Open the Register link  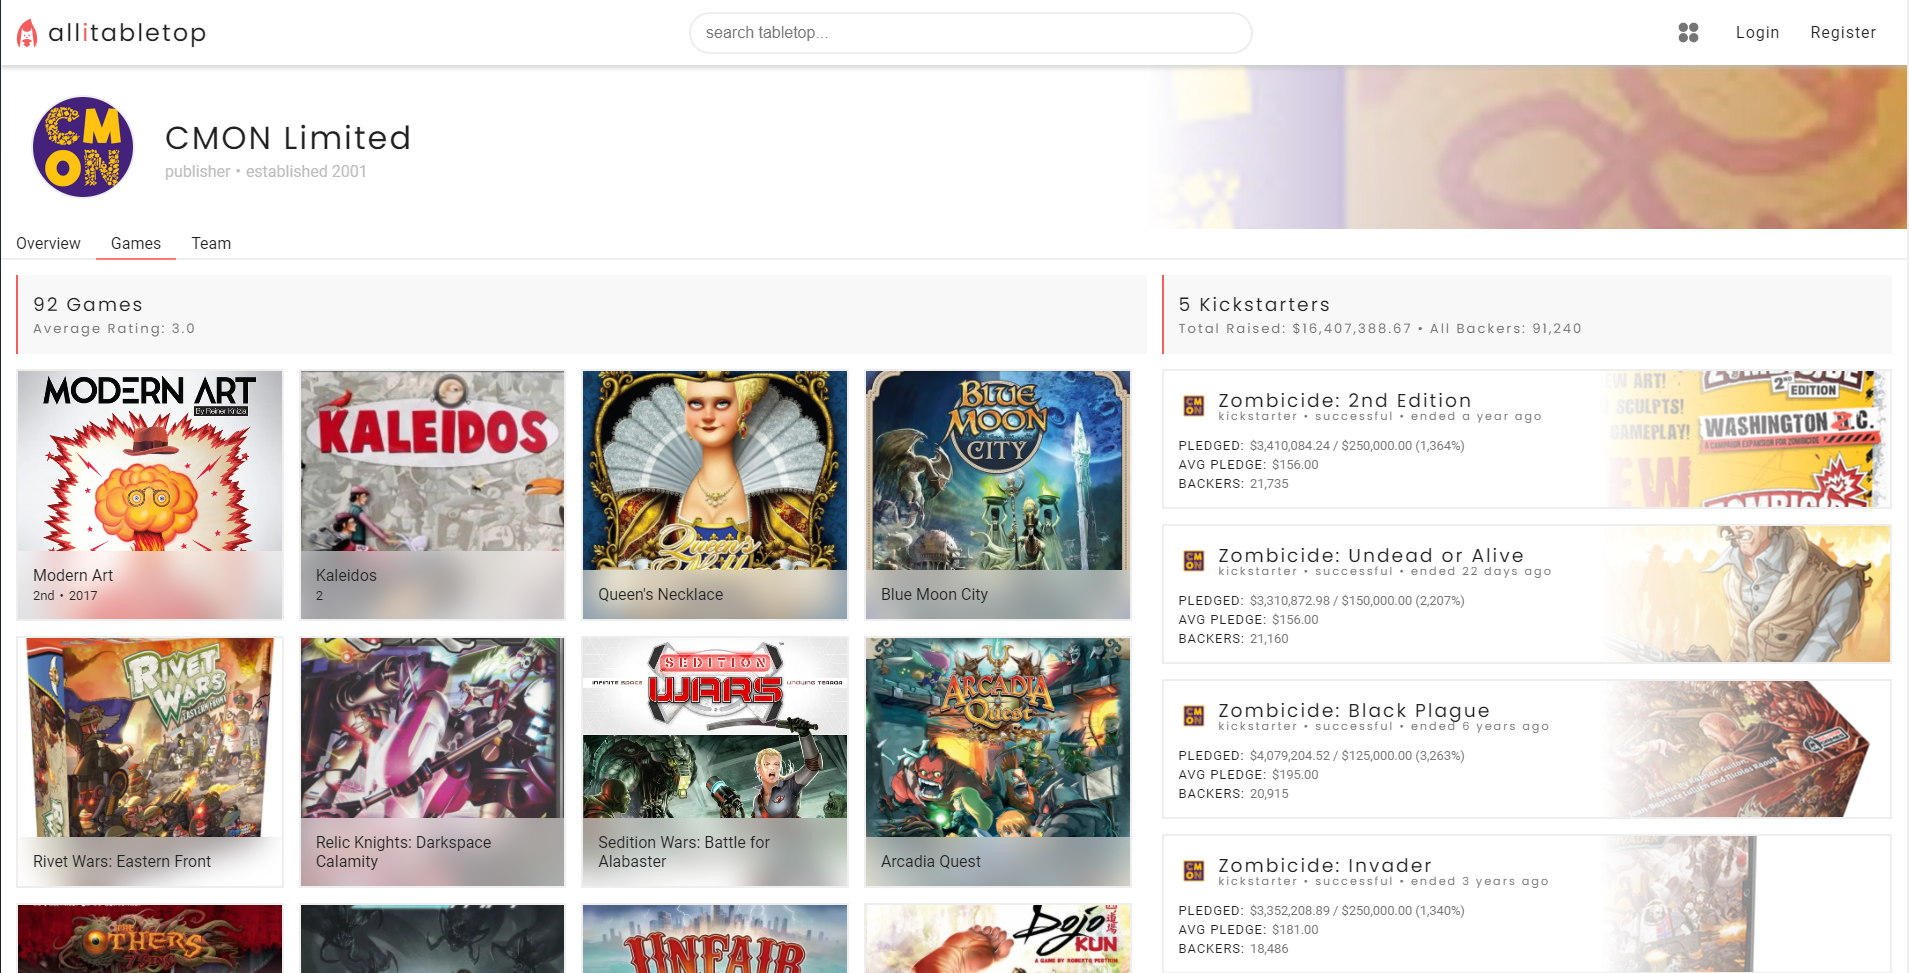[x=1843, y=32]
